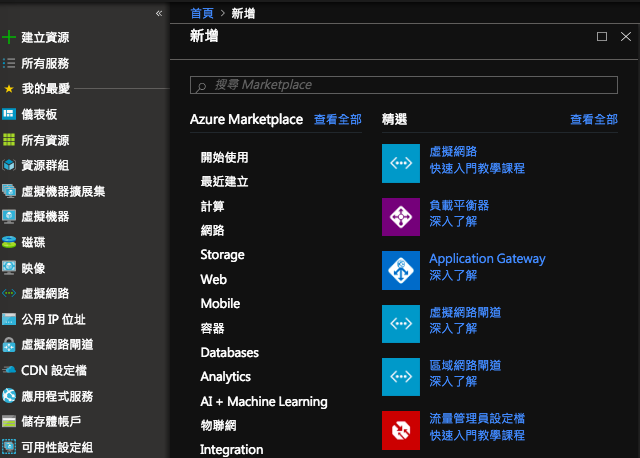640x458 pixels.
Task: Open the 磁碟 disk icon
Action: pyautogui.click(x=9, y=242)
